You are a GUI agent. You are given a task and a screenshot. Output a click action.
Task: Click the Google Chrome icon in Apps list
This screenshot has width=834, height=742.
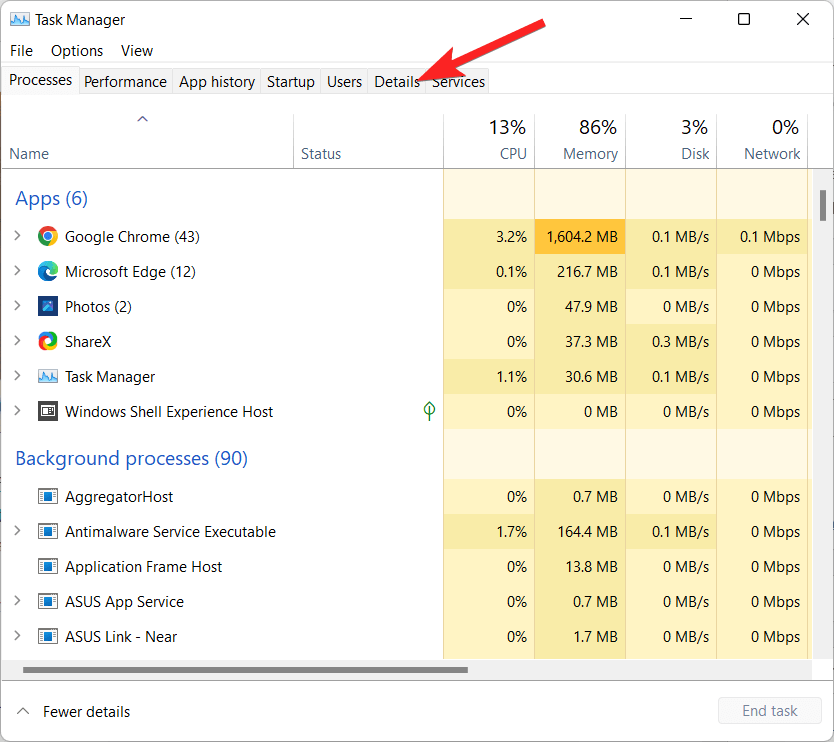(47, 236)
